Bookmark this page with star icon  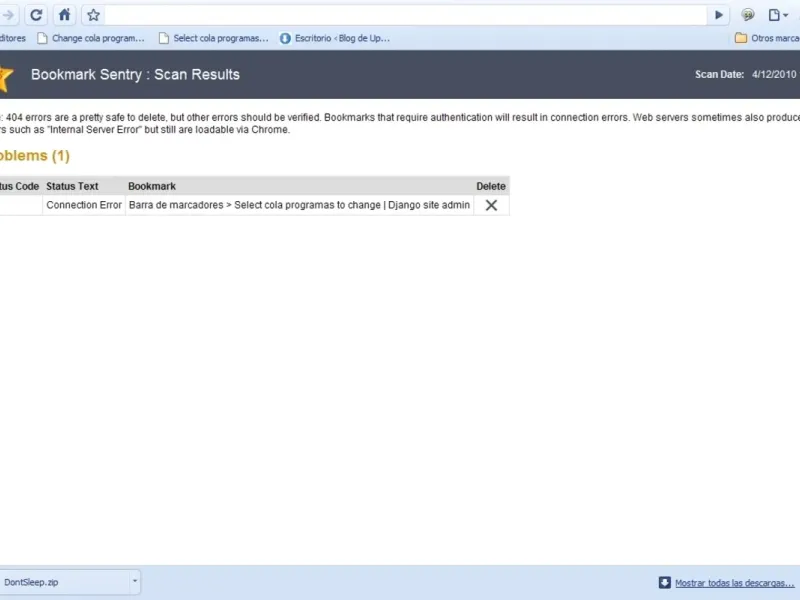(x=93, y=15)
